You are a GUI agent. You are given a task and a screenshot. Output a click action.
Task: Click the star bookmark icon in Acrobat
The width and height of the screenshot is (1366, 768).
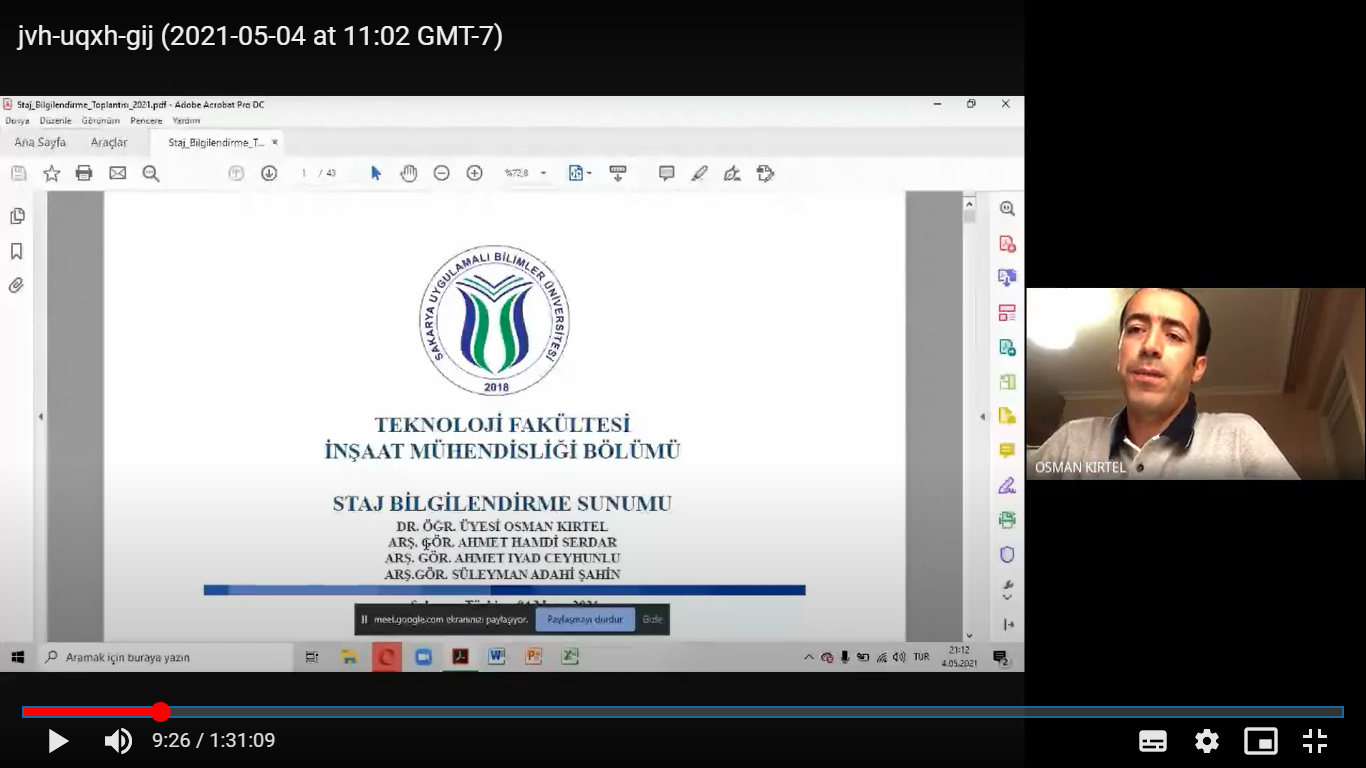51,173
